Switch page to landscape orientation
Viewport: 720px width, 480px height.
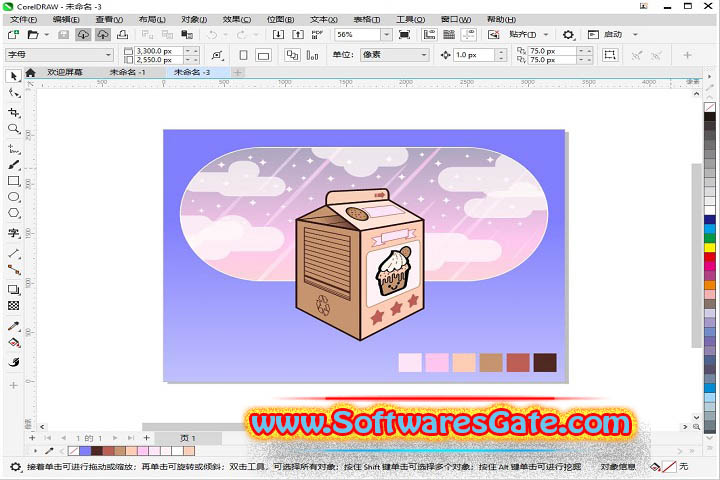click(x=264, y=55)
